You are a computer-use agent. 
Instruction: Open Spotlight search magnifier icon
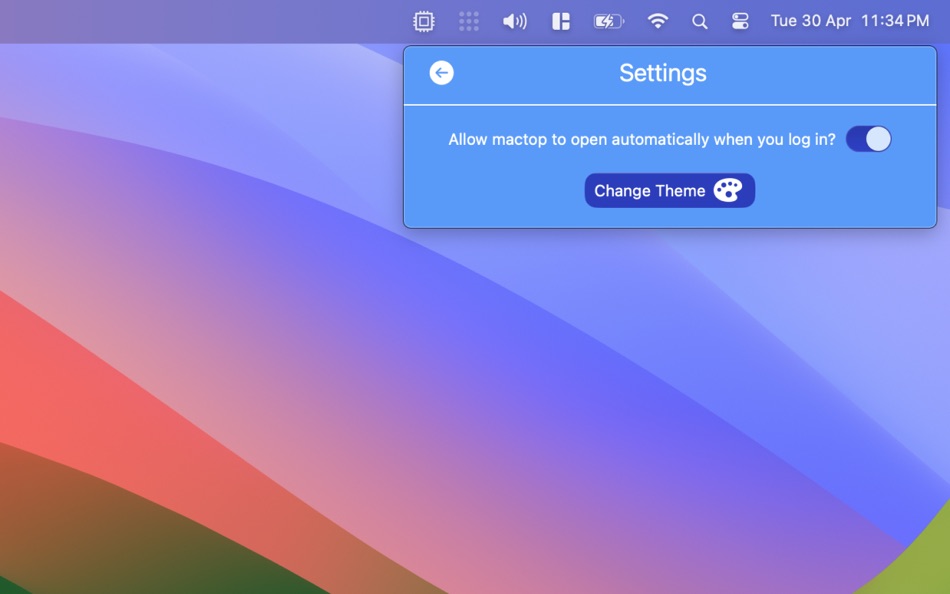(x=700, y=20)
